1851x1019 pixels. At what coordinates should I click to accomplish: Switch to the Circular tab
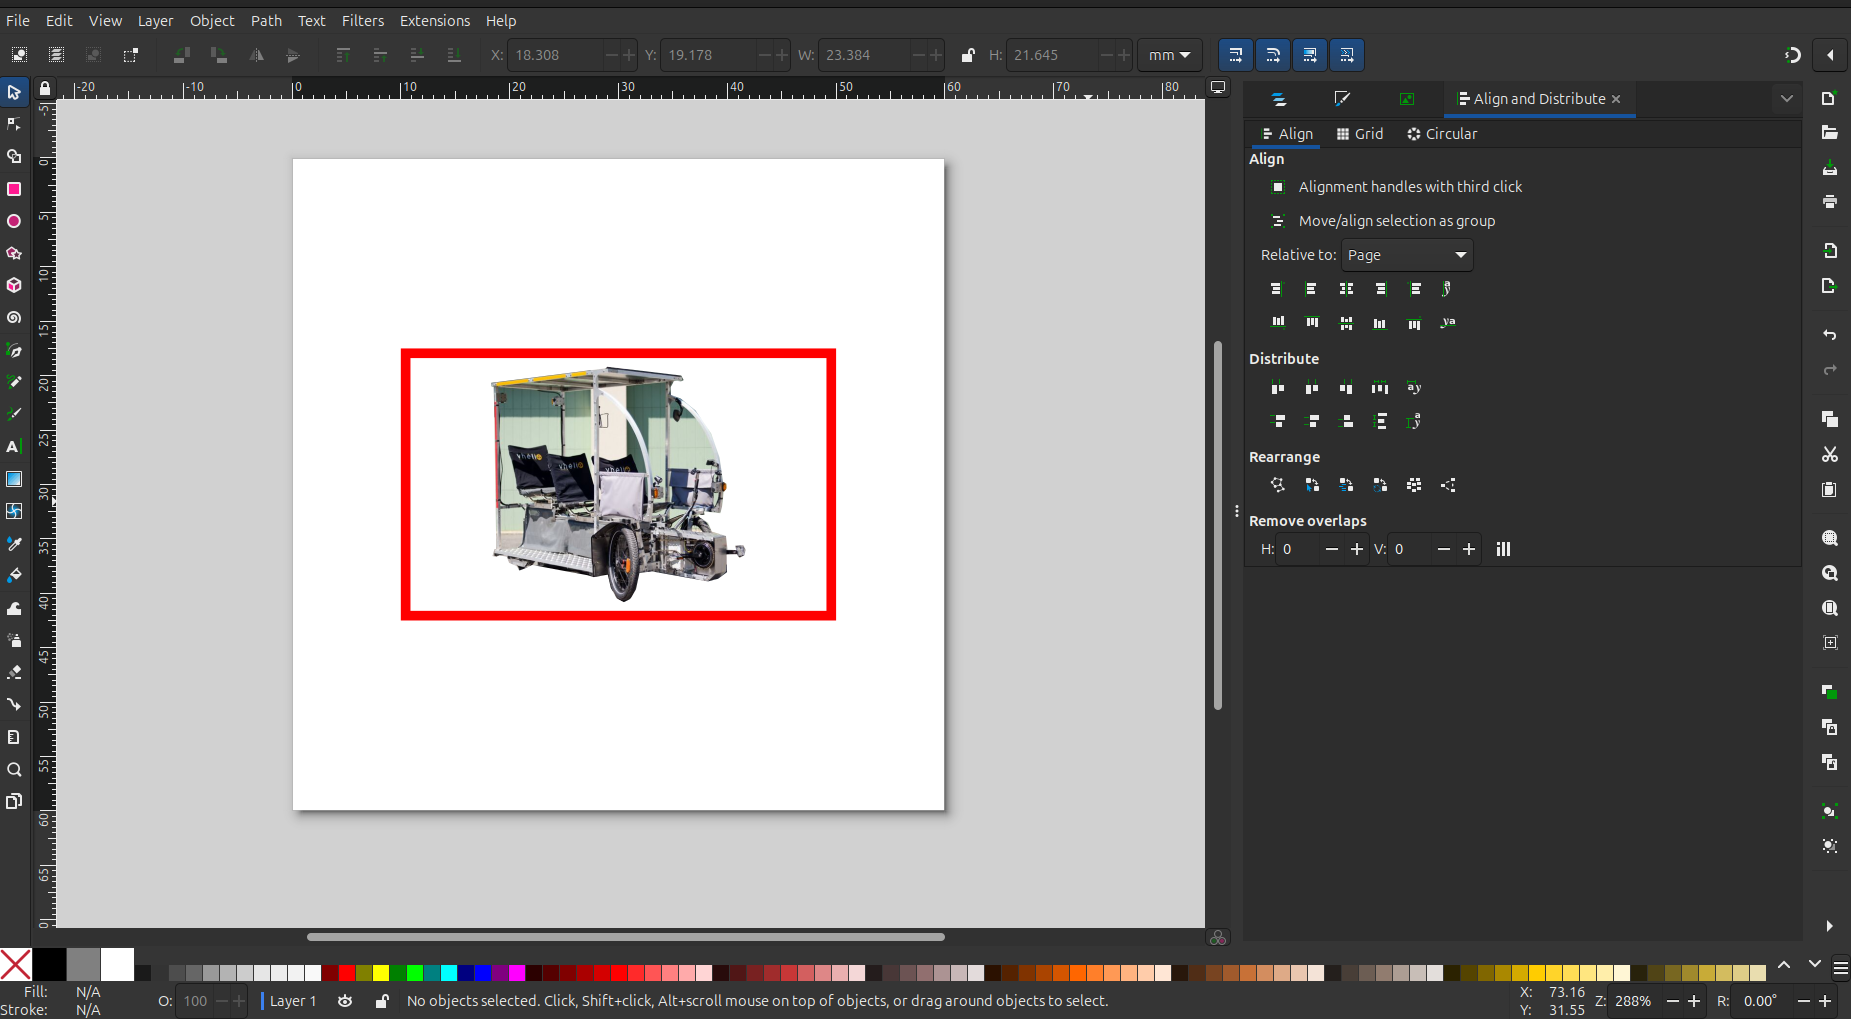(1442, 134)
